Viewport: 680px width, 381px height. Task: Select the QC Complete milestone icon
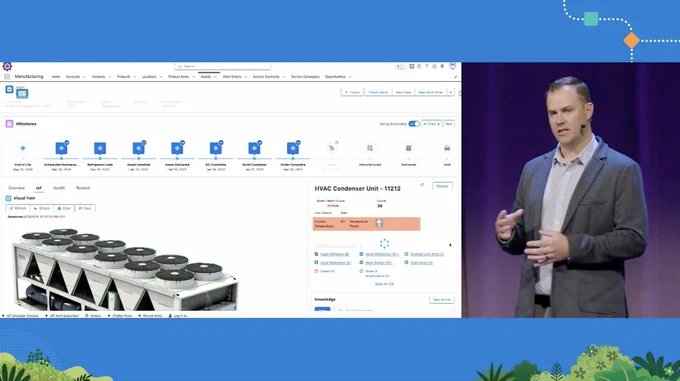point(216,148)
